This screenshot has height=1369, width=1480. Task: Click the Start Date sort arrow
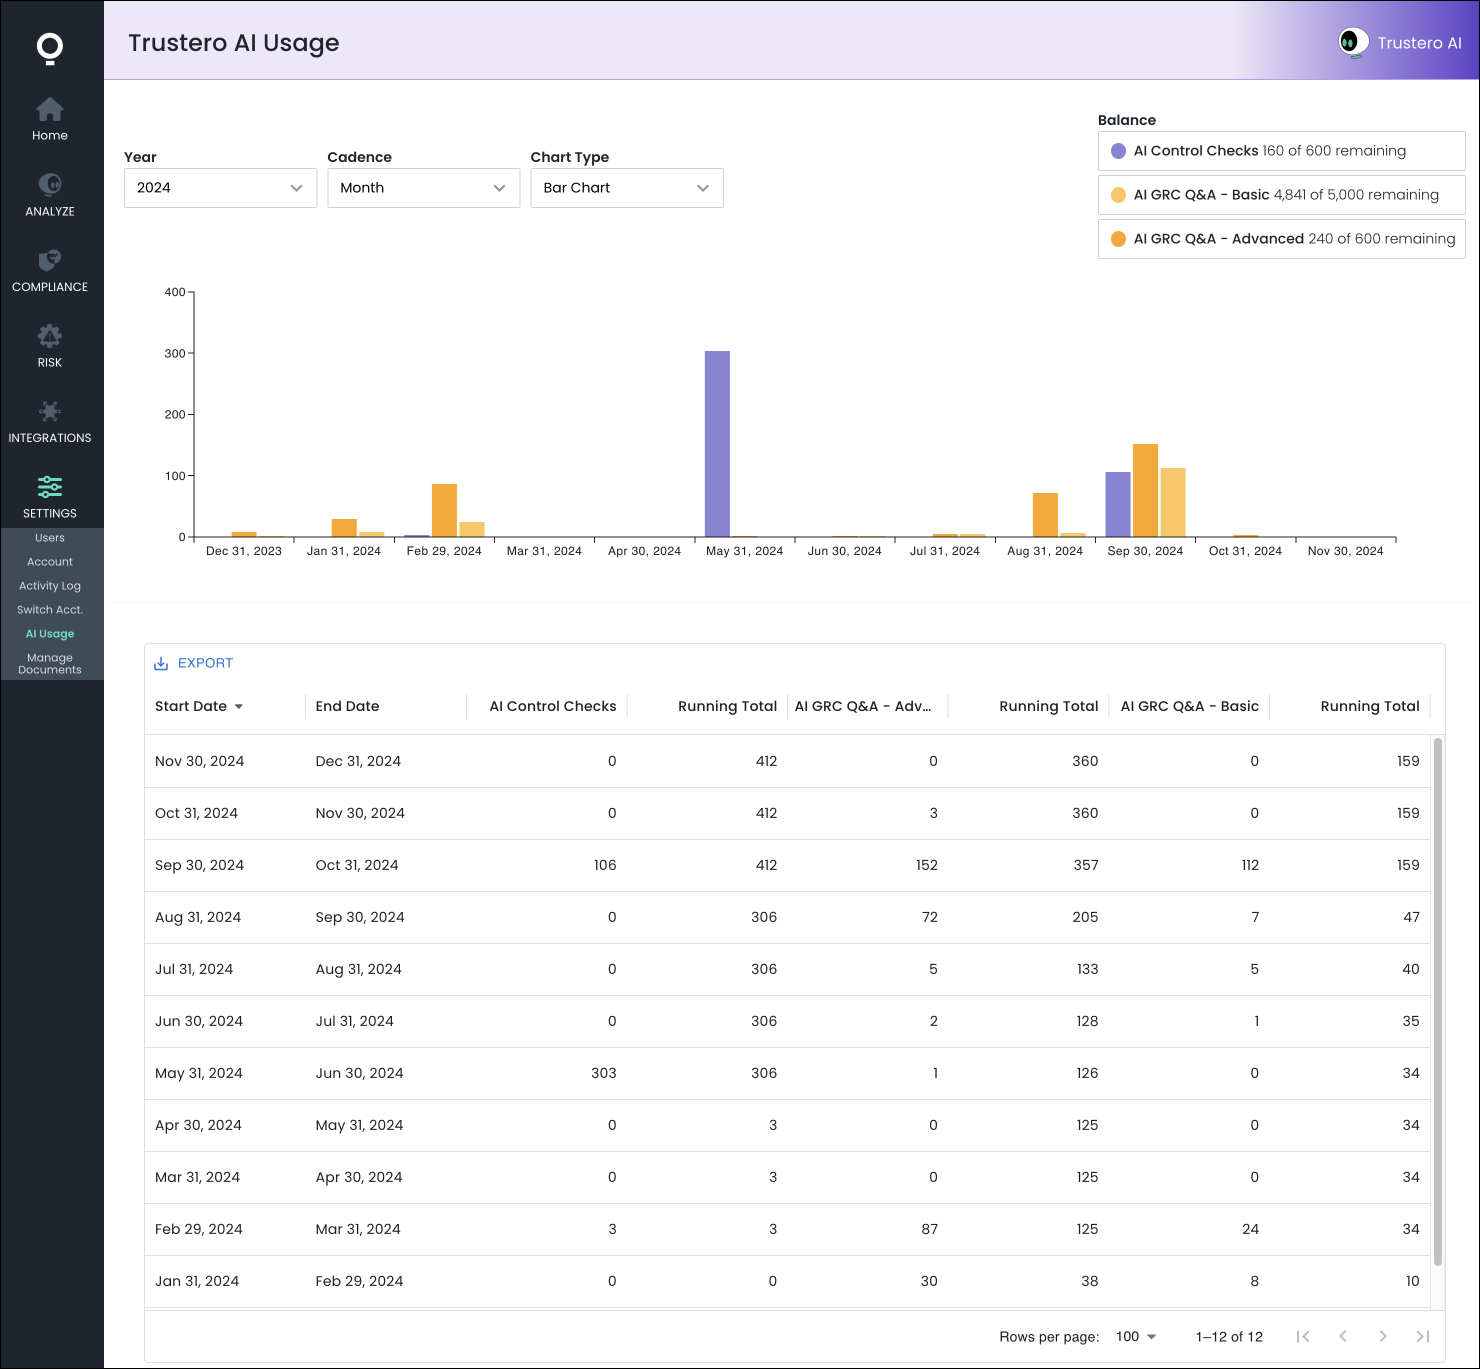[239, 707]
